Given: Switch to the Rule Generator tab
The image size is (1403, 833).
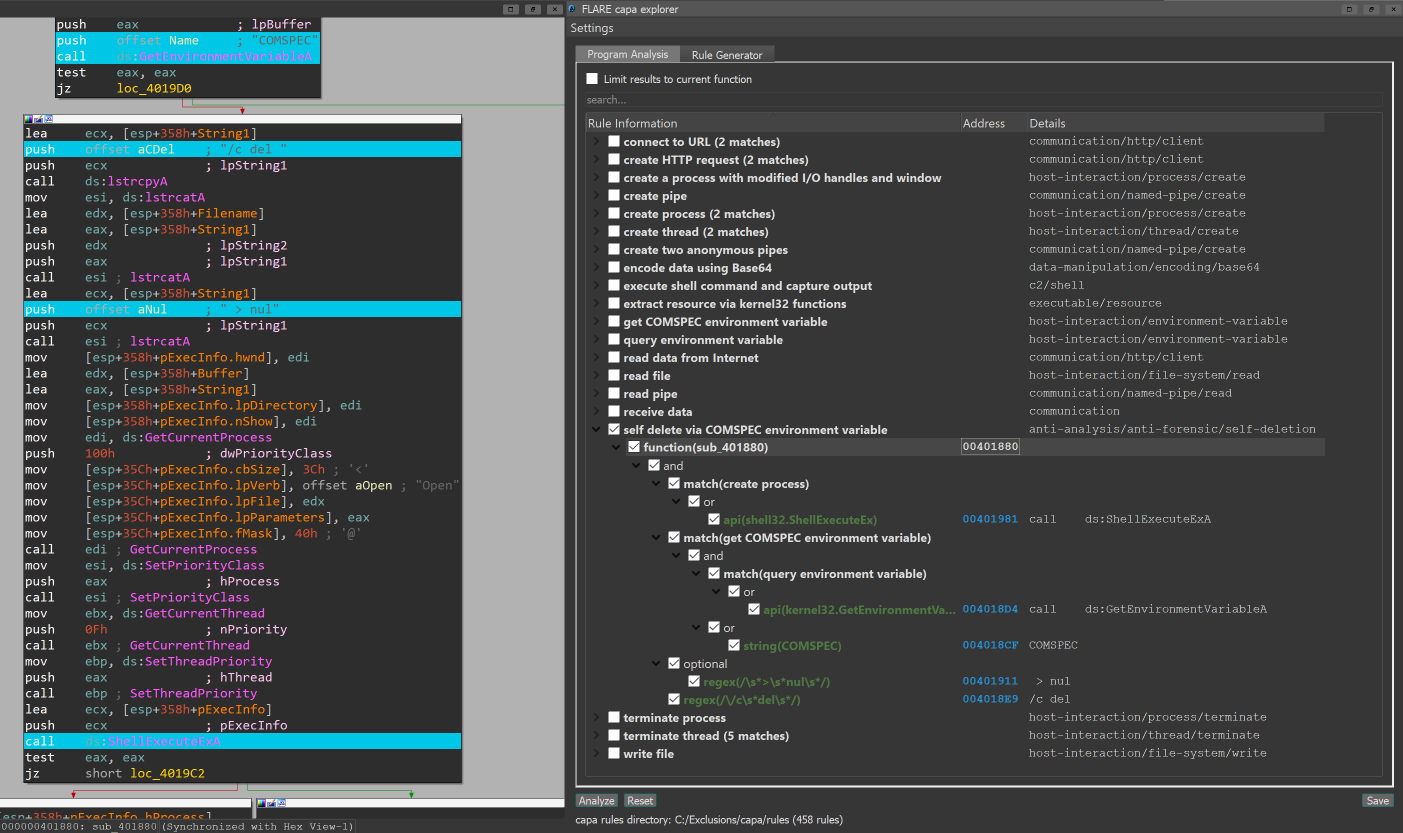Looking at the screenshot, I should tap(726, 55).
